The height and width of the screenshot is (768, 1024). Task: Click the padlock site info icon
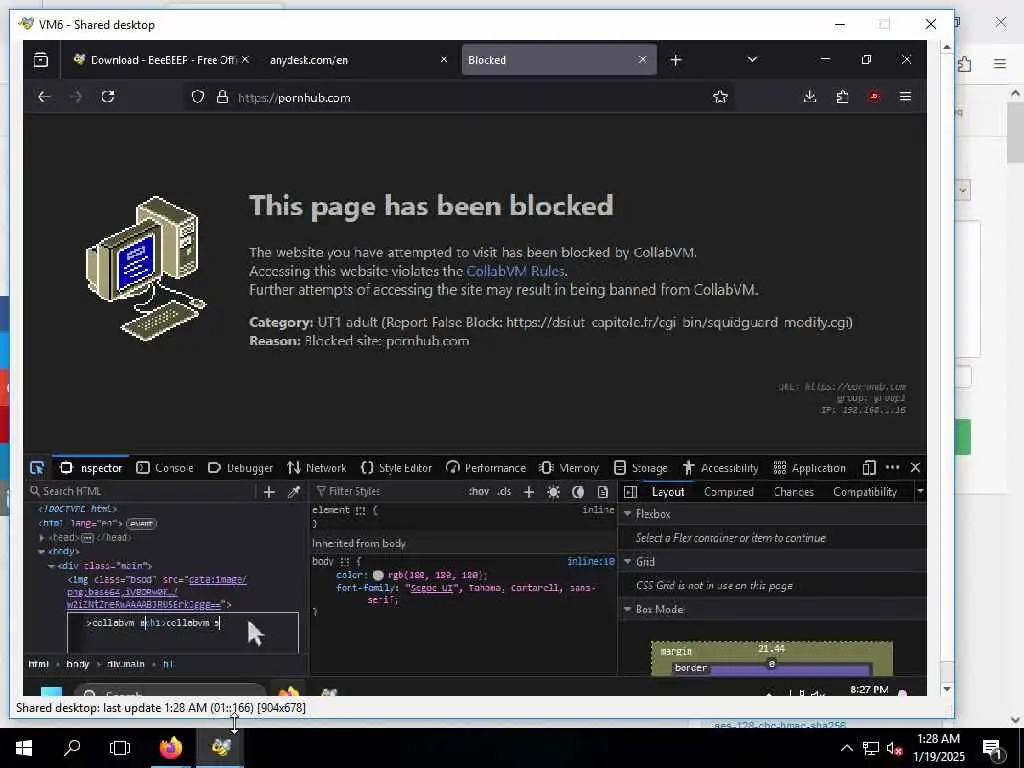222,97
